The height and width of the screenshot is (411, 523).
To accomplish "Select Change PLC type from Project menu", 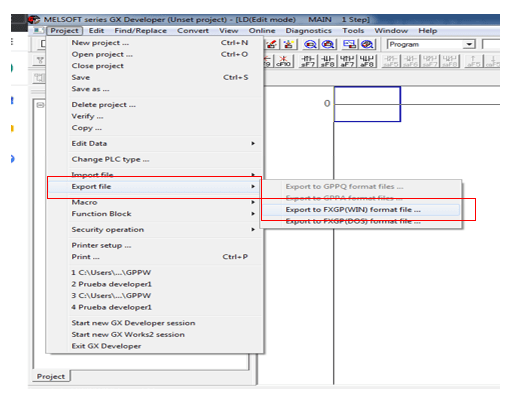I will tap(110, 159).
